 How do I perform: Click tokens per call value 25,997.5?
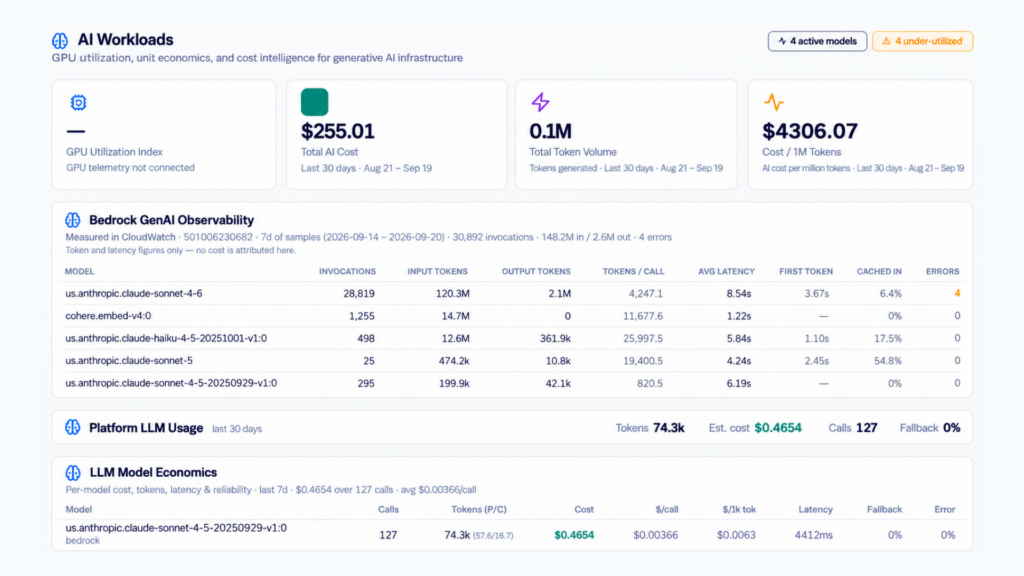[x=643, y=338]
